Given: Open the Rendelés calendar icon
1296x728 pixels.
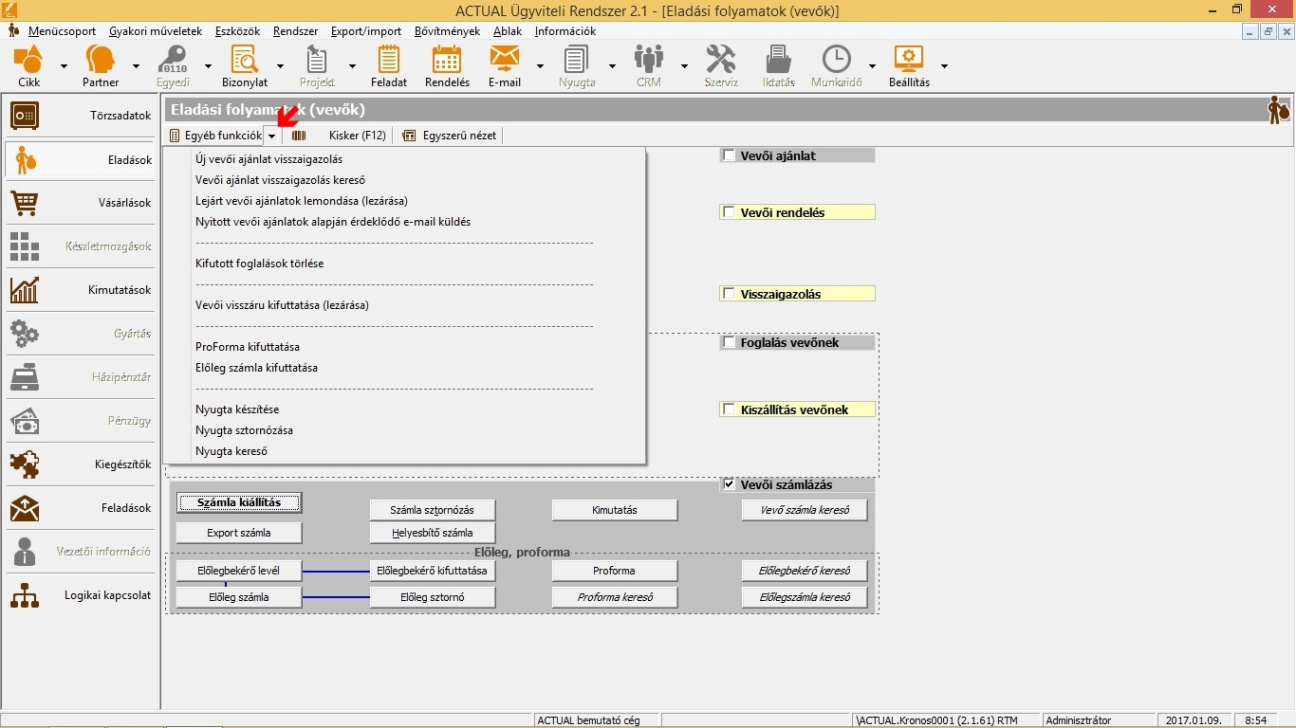Looking at the screenshot, I should (x=447, y=61).
